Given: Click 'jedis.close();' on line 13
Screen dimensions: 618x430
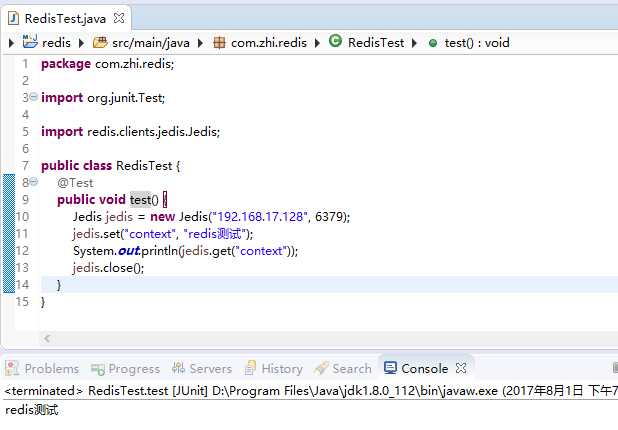Looking at the screenshot, I should pos(109,268).
